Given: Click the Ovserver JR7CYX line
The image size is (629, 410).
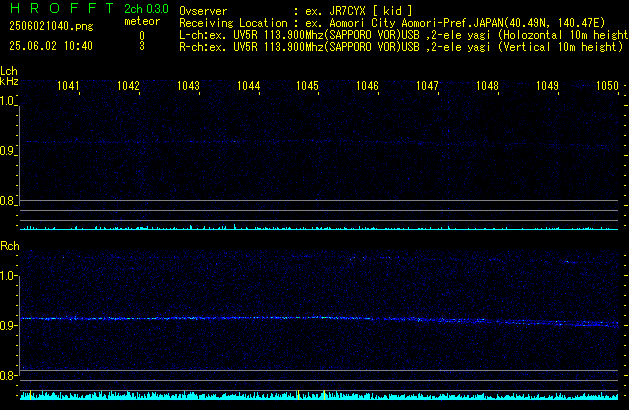Looking at the screenshot, I should coord(296,11).
